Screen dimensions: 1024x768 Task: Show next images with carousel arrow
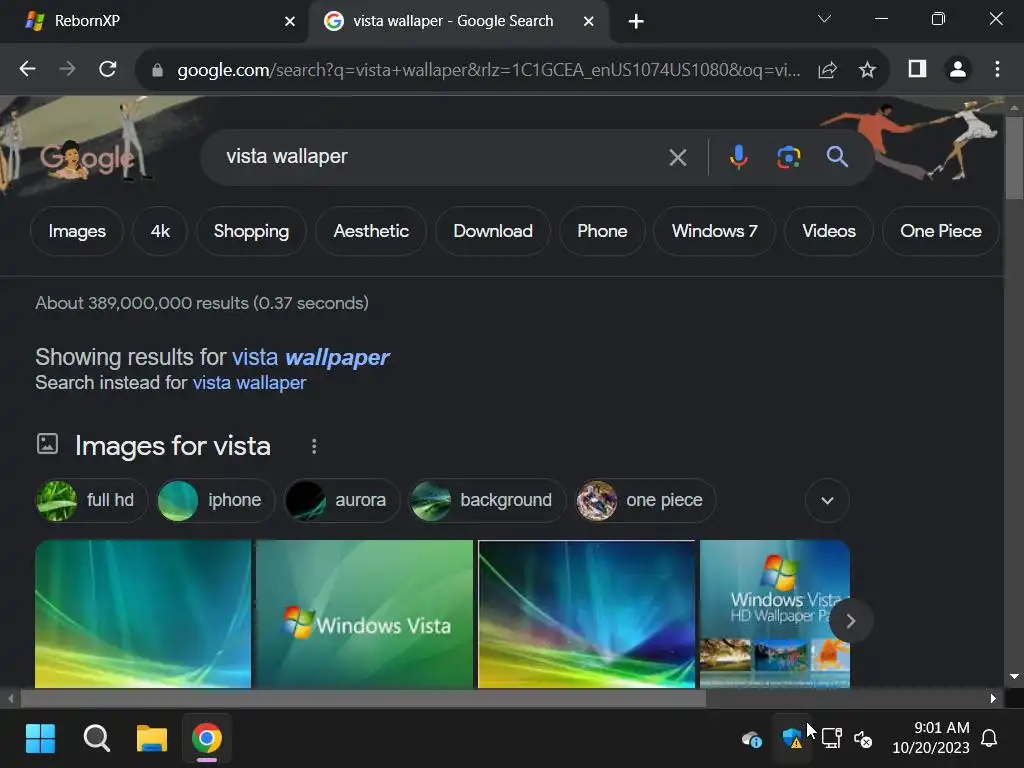(x=850, y=621)
